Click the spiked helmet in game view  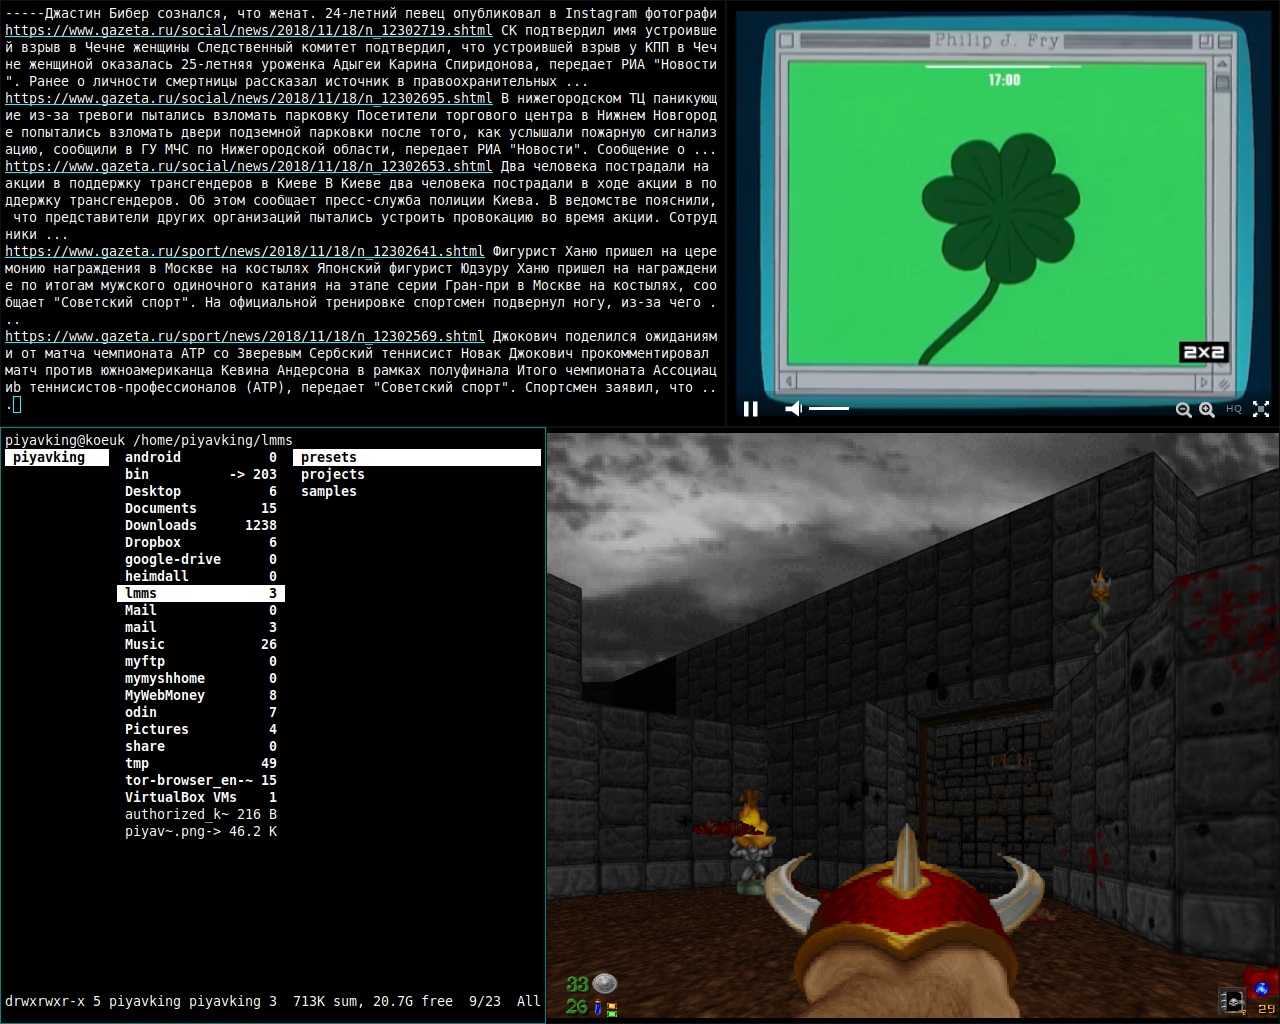(x=906, y=890)
